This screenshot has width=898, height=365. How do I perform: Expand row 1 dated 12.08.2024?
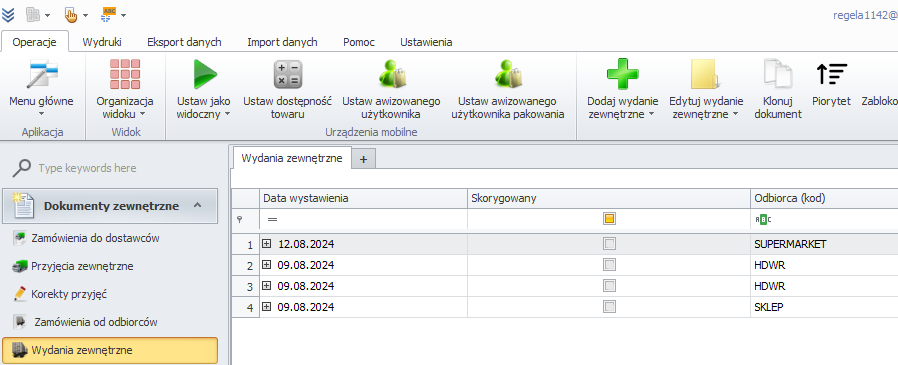[x=266, y=244]
